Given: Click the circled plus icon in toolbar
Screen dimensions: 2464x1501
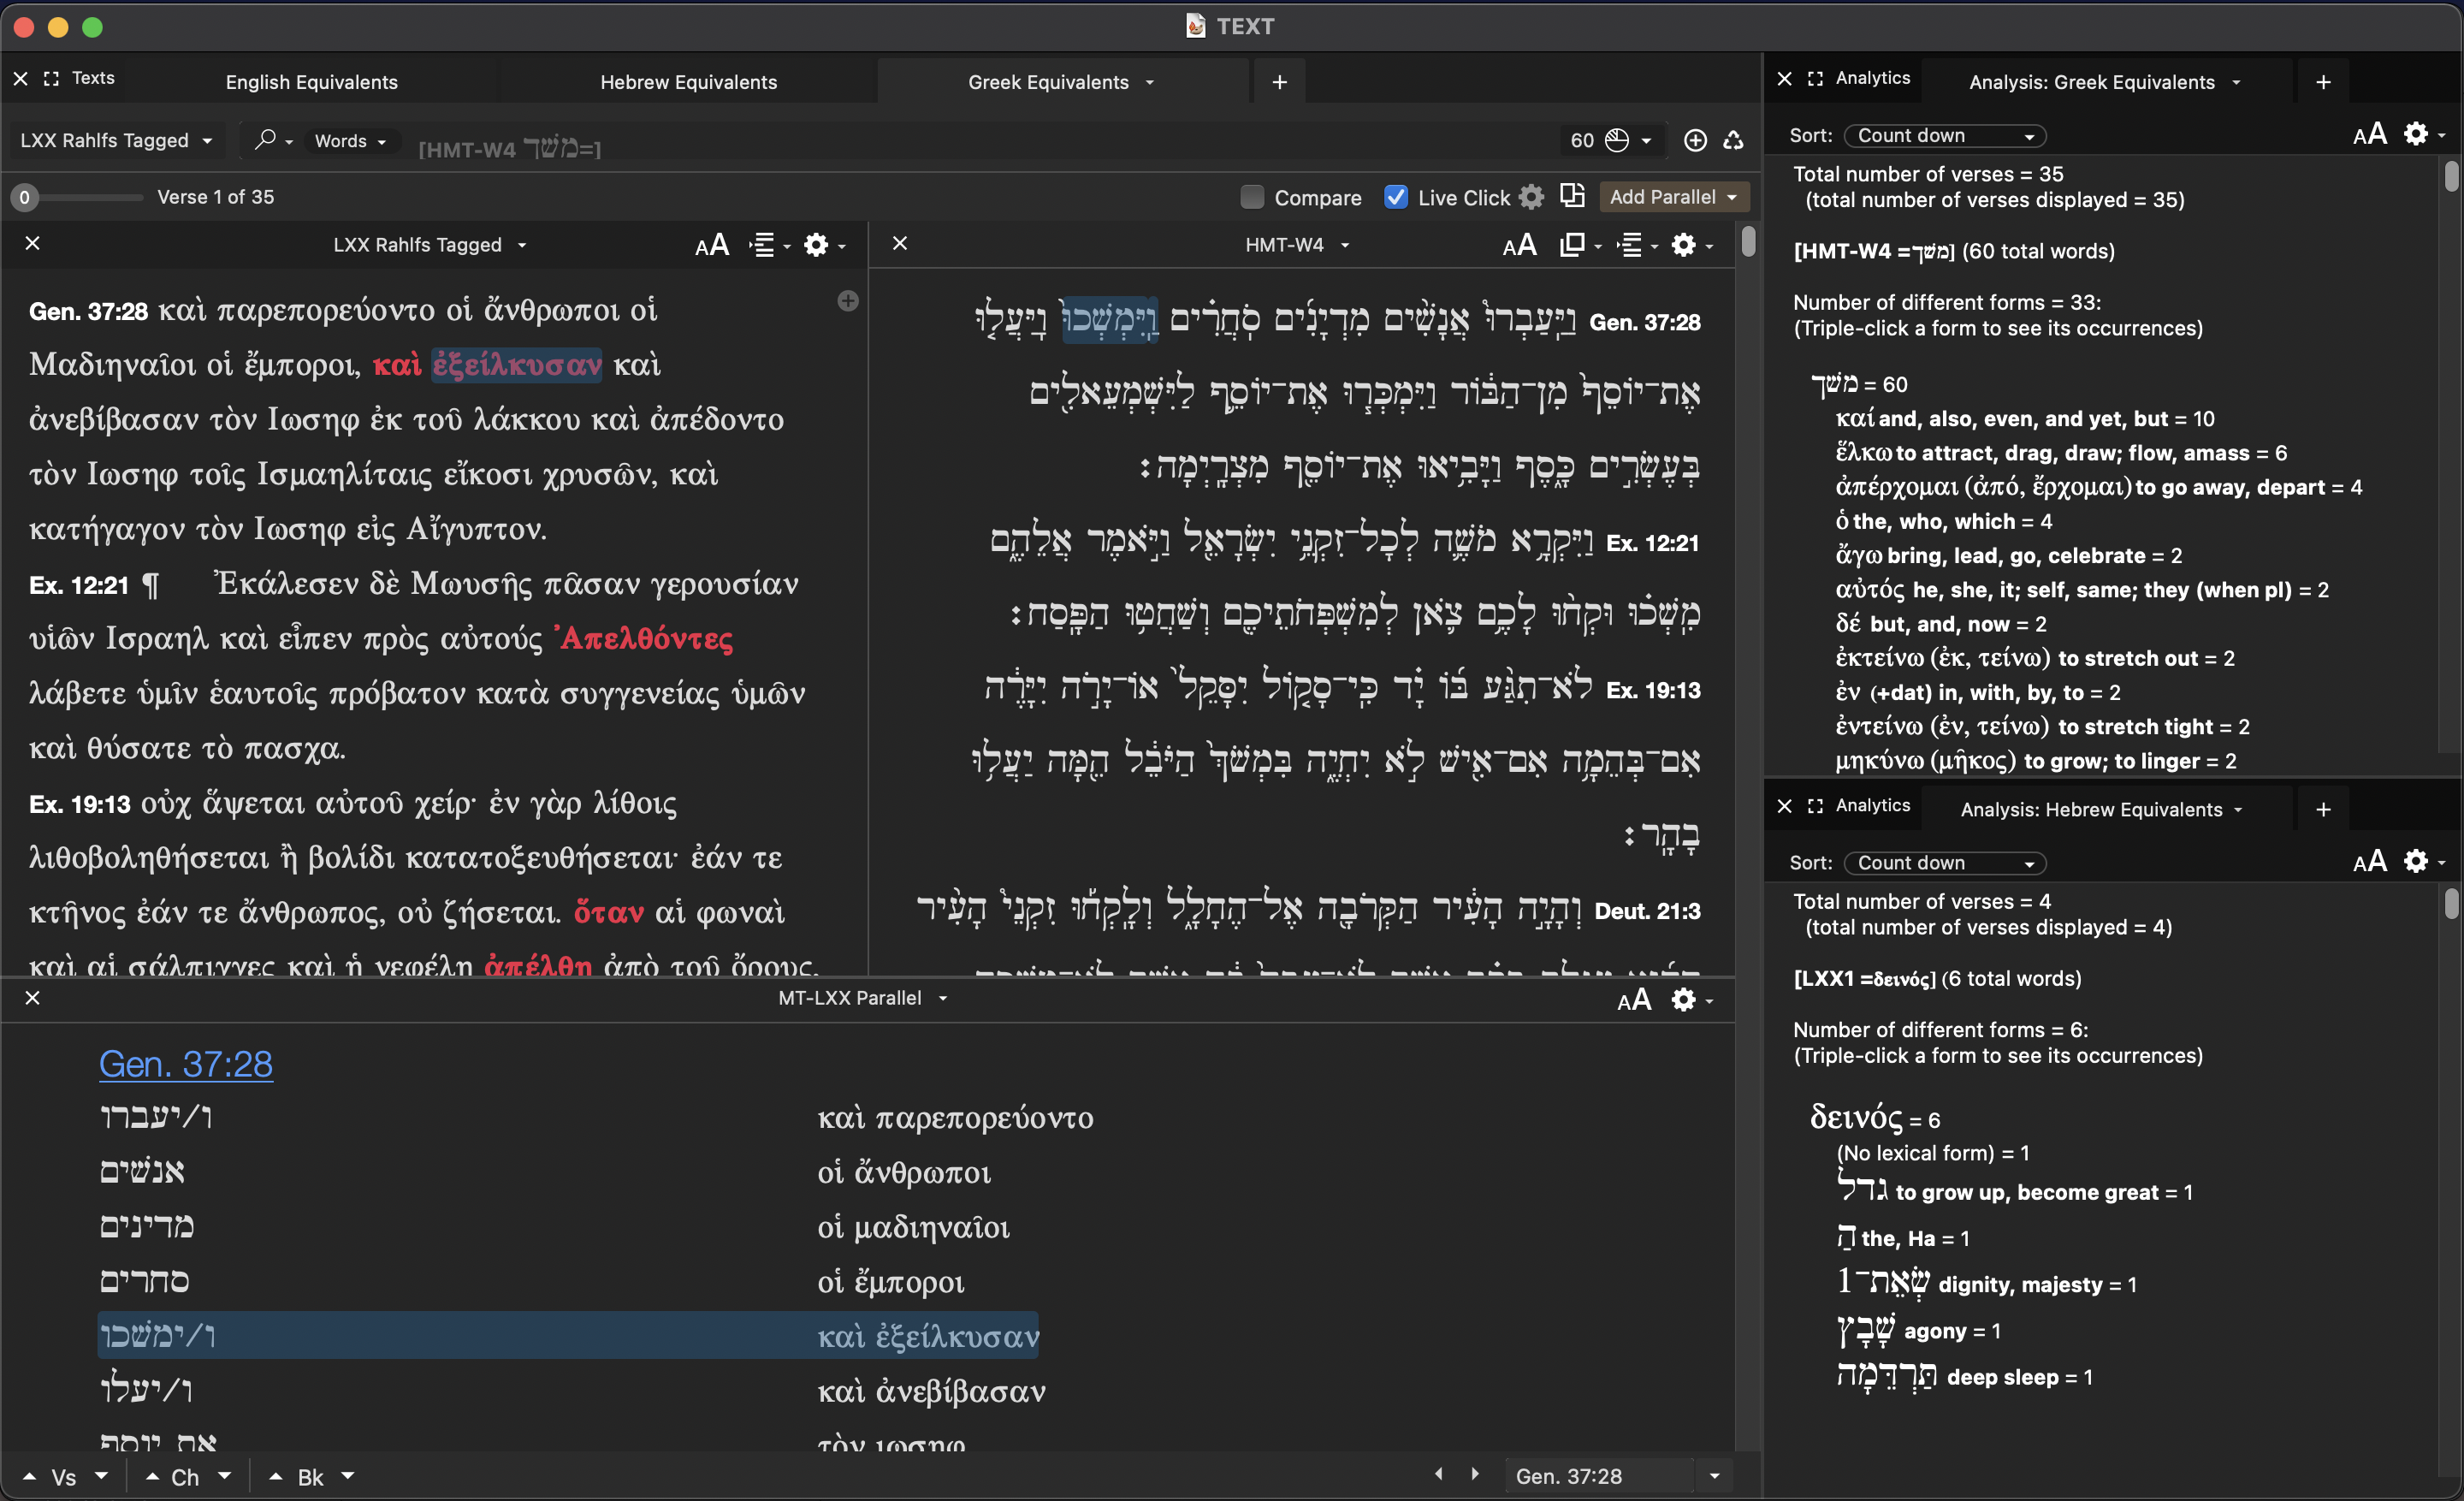Looking at the screenshot, I should 1694,140.
